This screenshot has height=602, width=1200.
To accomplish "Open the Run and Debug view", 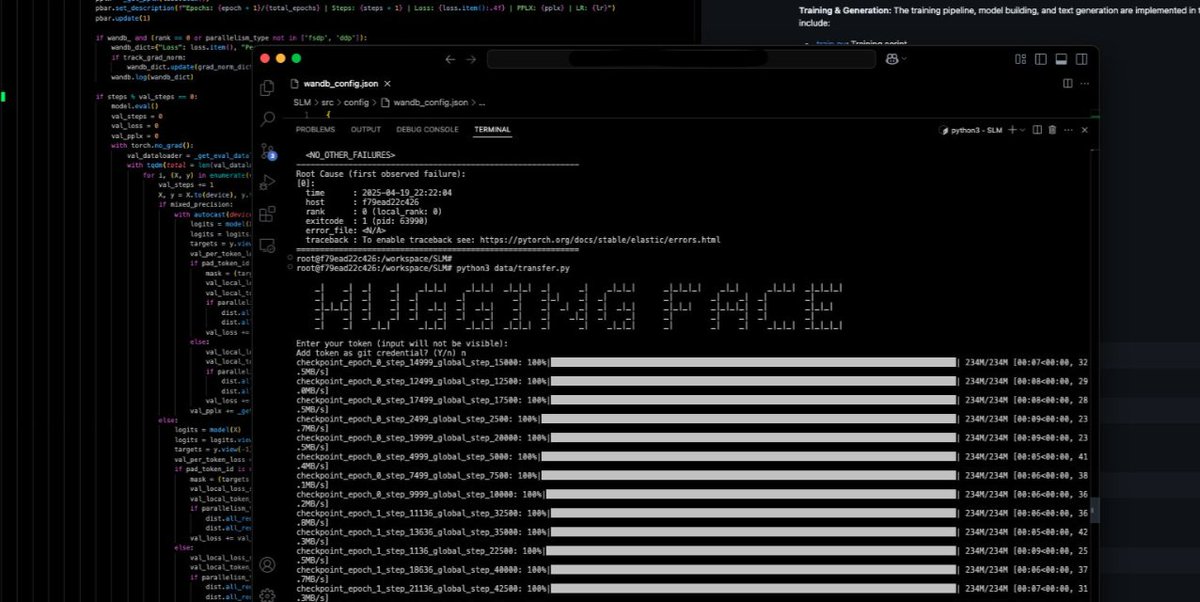I will (267, 183).
